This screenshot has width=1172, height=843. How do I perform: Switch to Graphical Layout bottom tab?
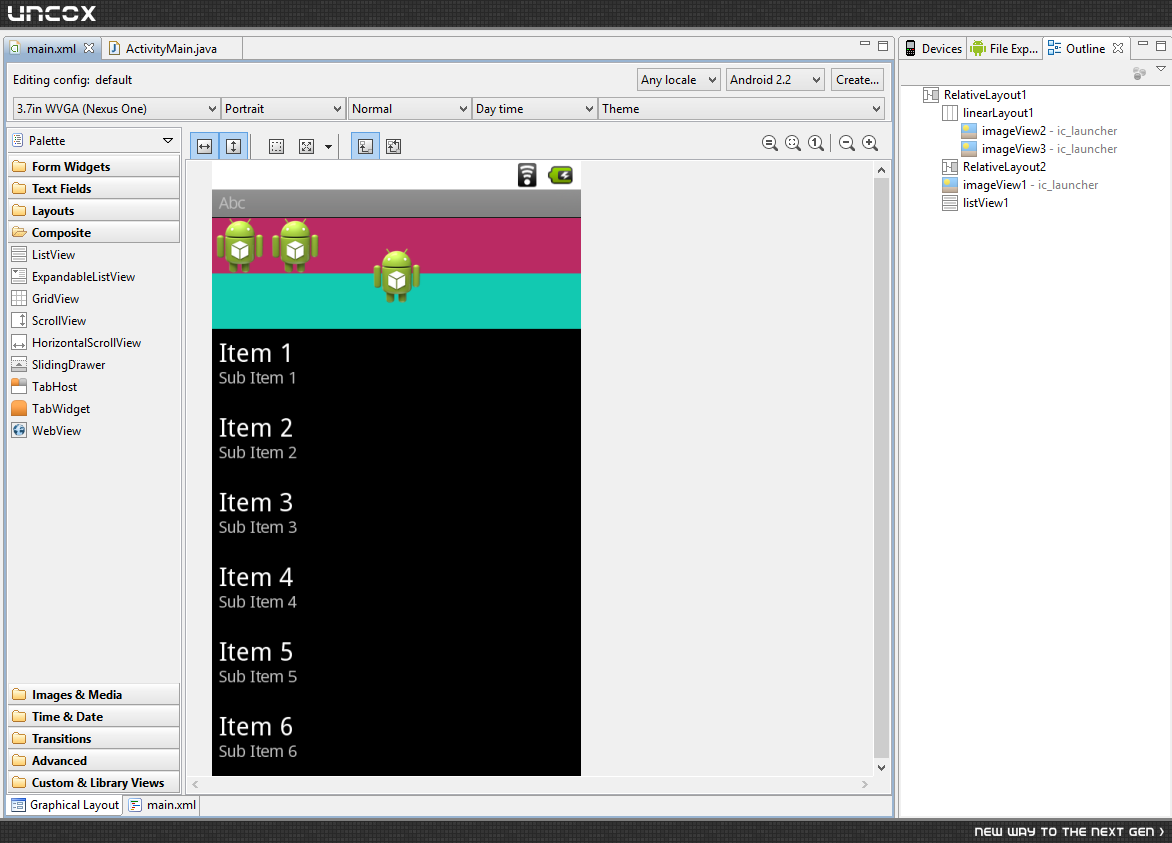(x=66, y=805)
